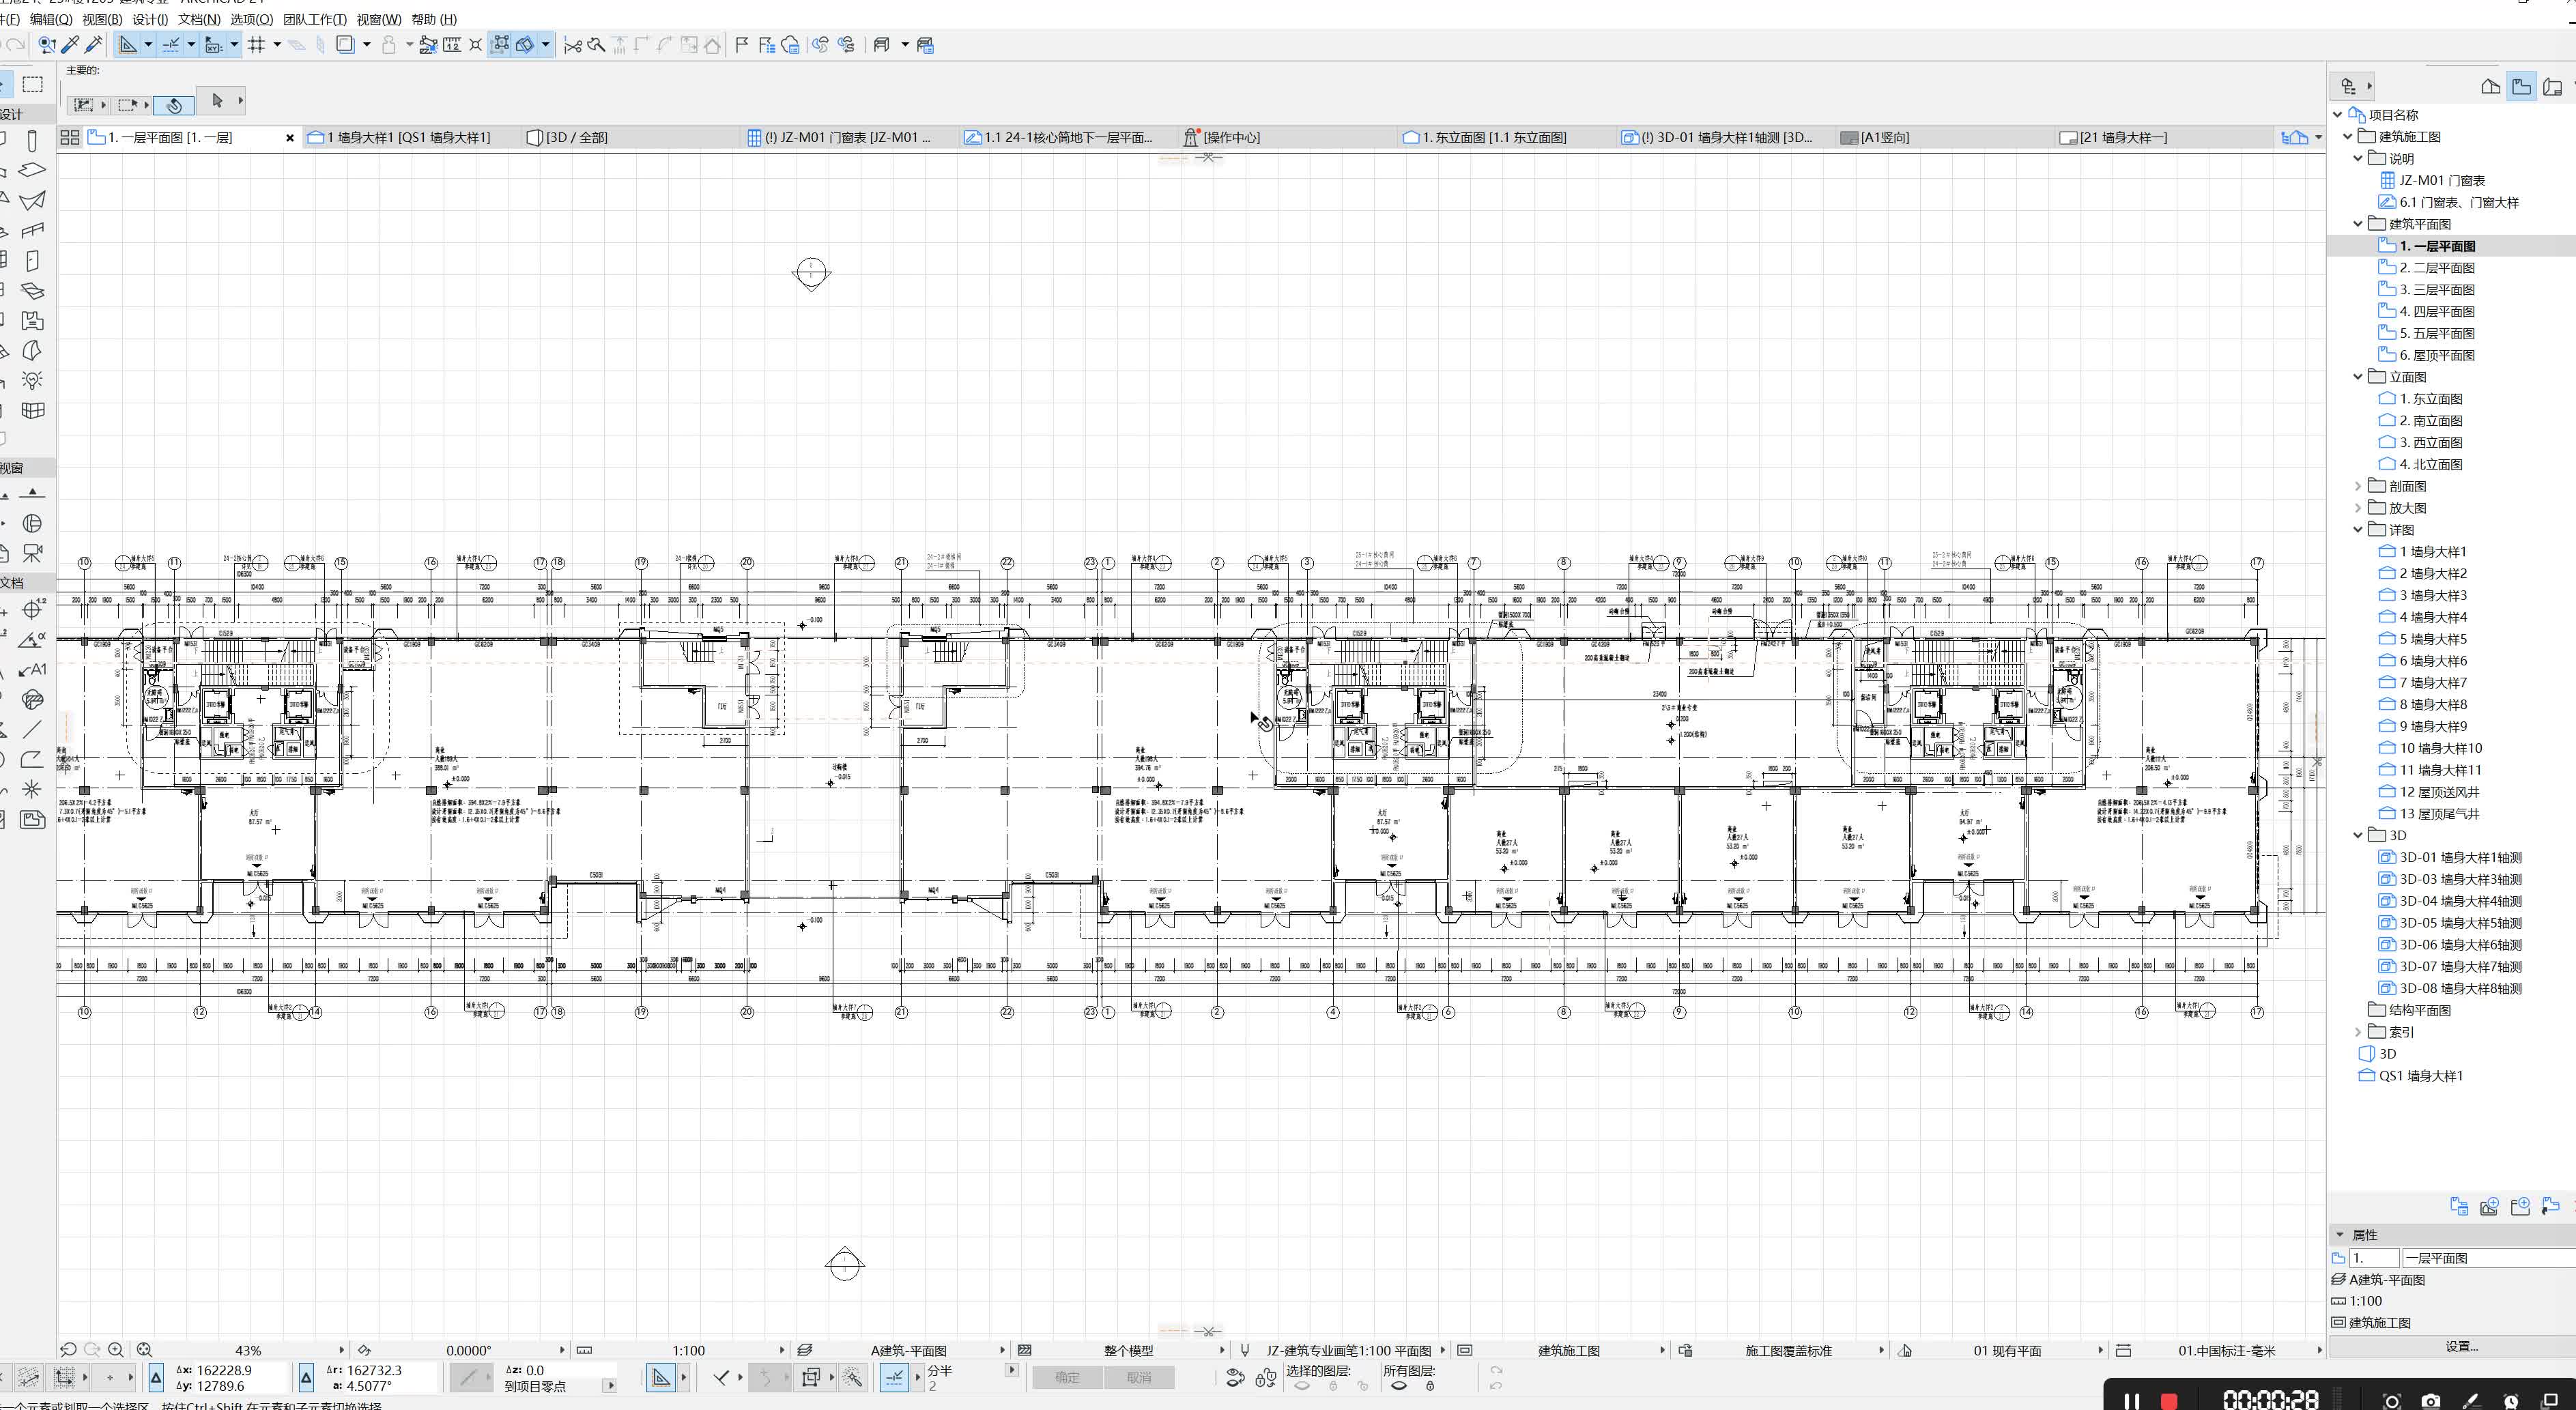Select the Marquee selection tool

tap(34, 84)
